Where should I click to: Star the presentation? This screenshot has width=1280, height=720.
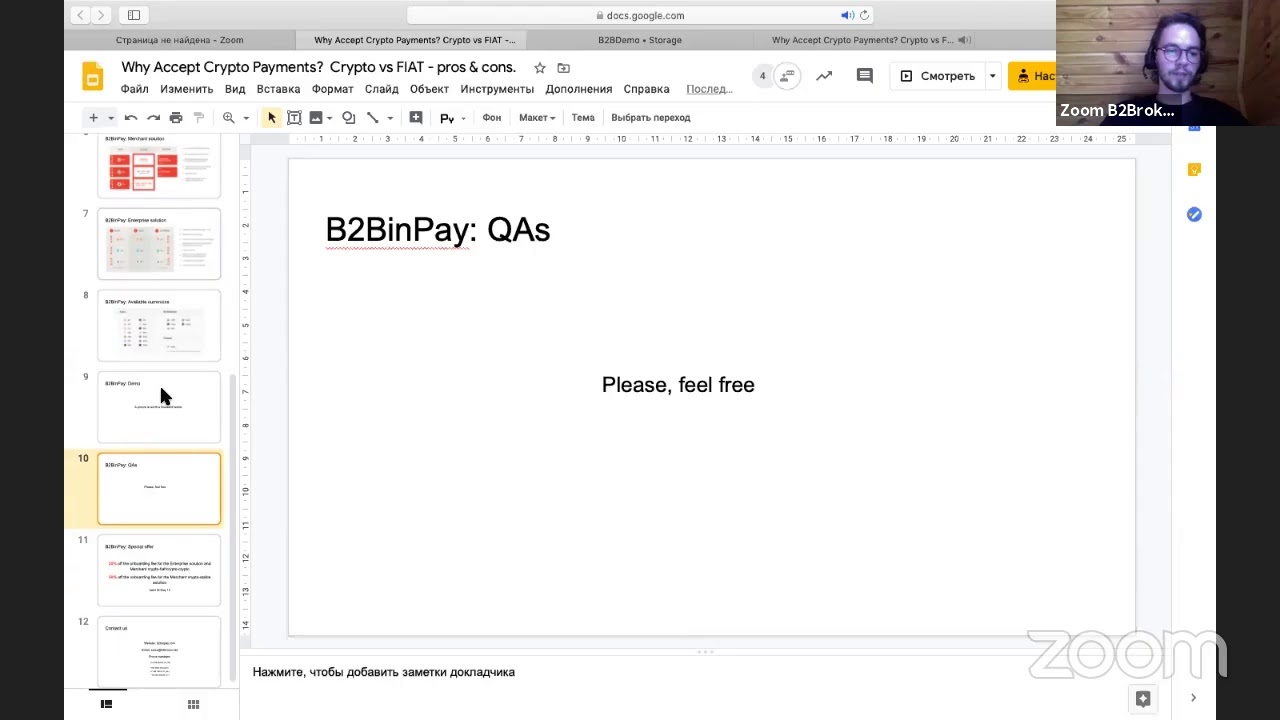(x=540, y=68)
